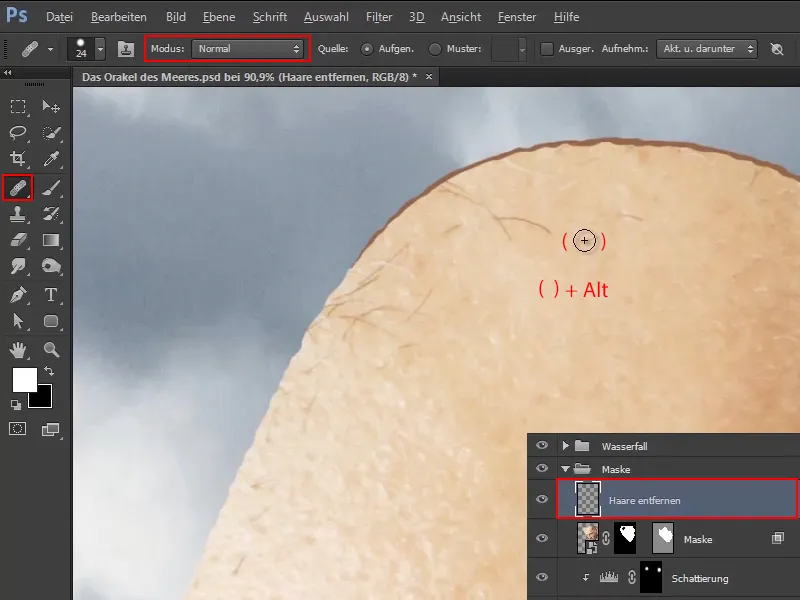Hide the Haare entfernen layer
Image resolution: width=800 pixels, height=600 pixels.
point(542,499)
